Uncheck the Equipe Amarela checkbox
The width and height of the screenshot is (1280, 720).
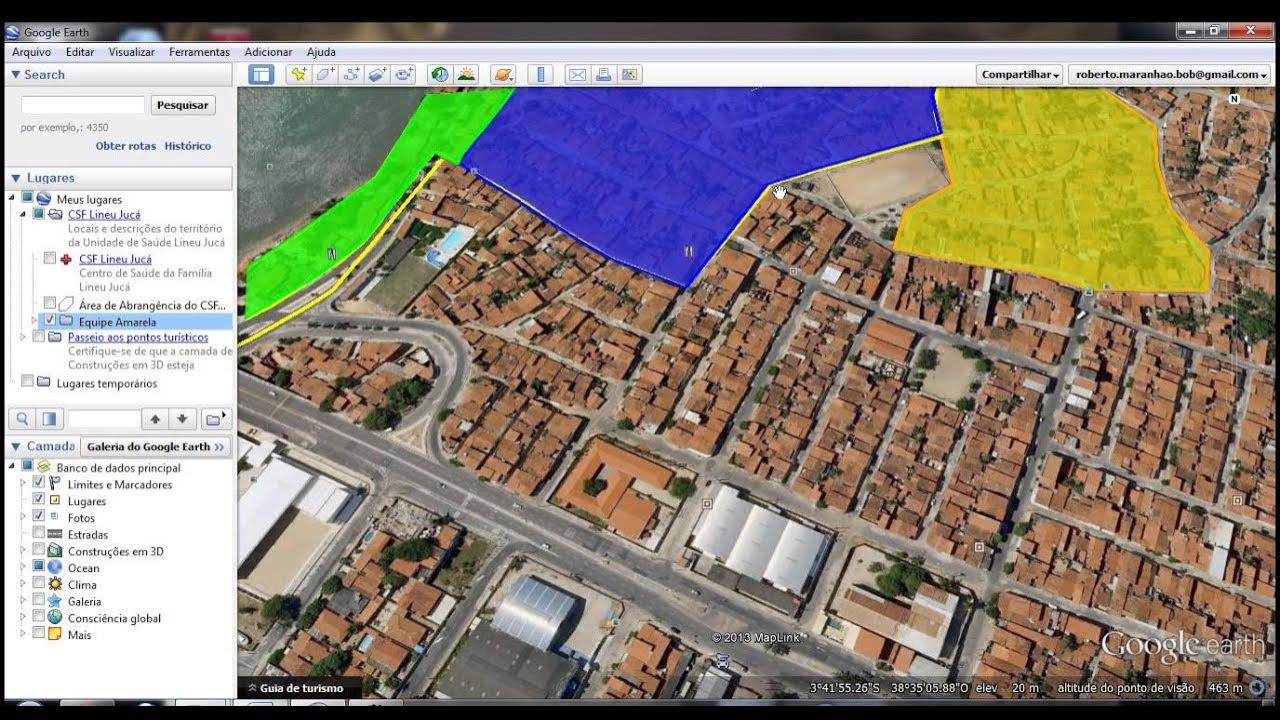(x=50, y=321)
